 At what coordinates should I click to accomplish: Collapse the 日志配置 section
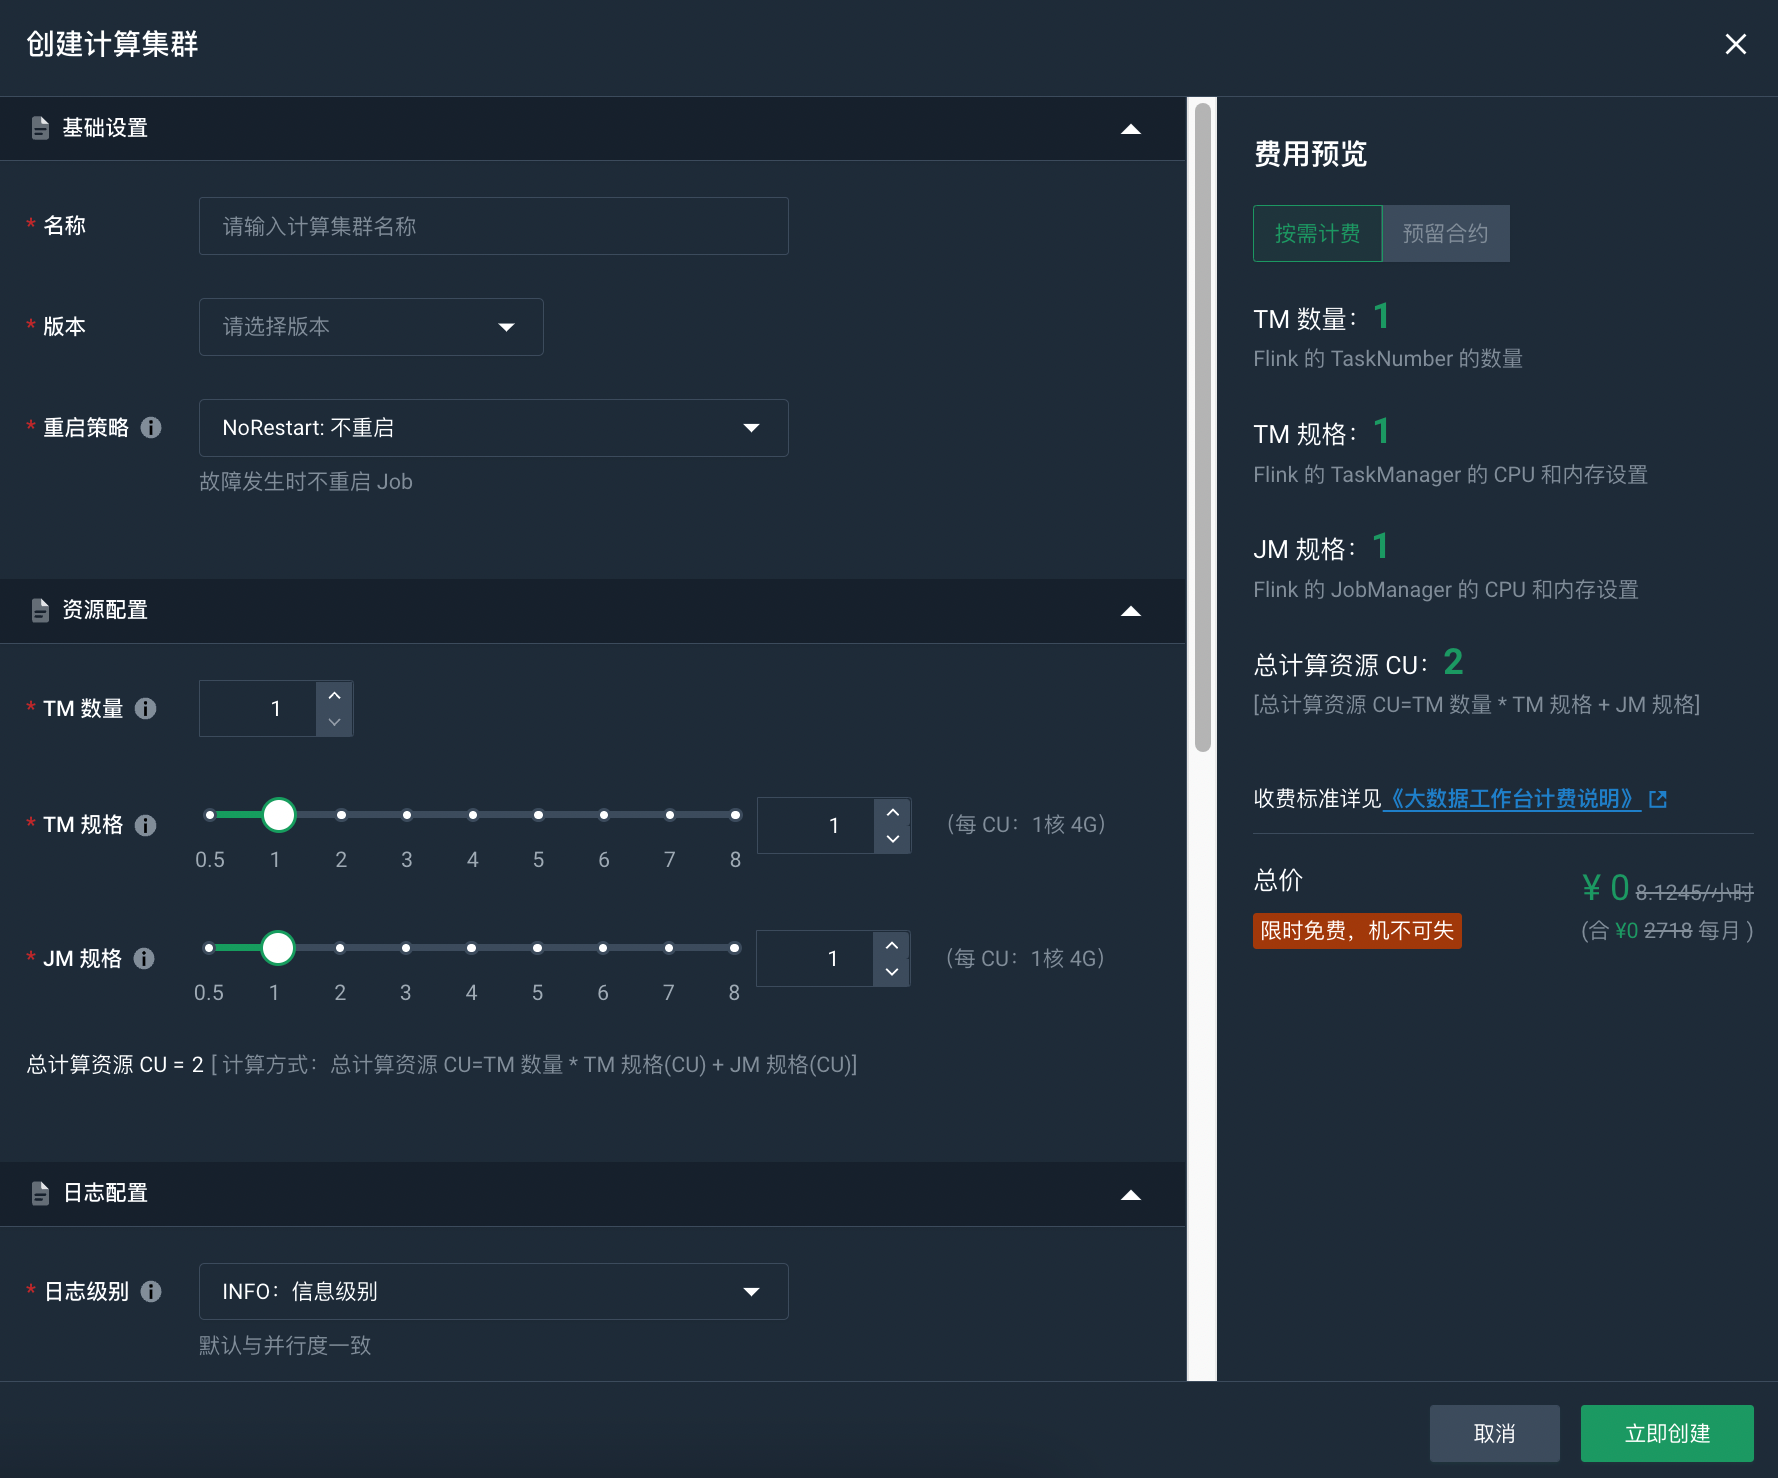coord(1131,1195)
